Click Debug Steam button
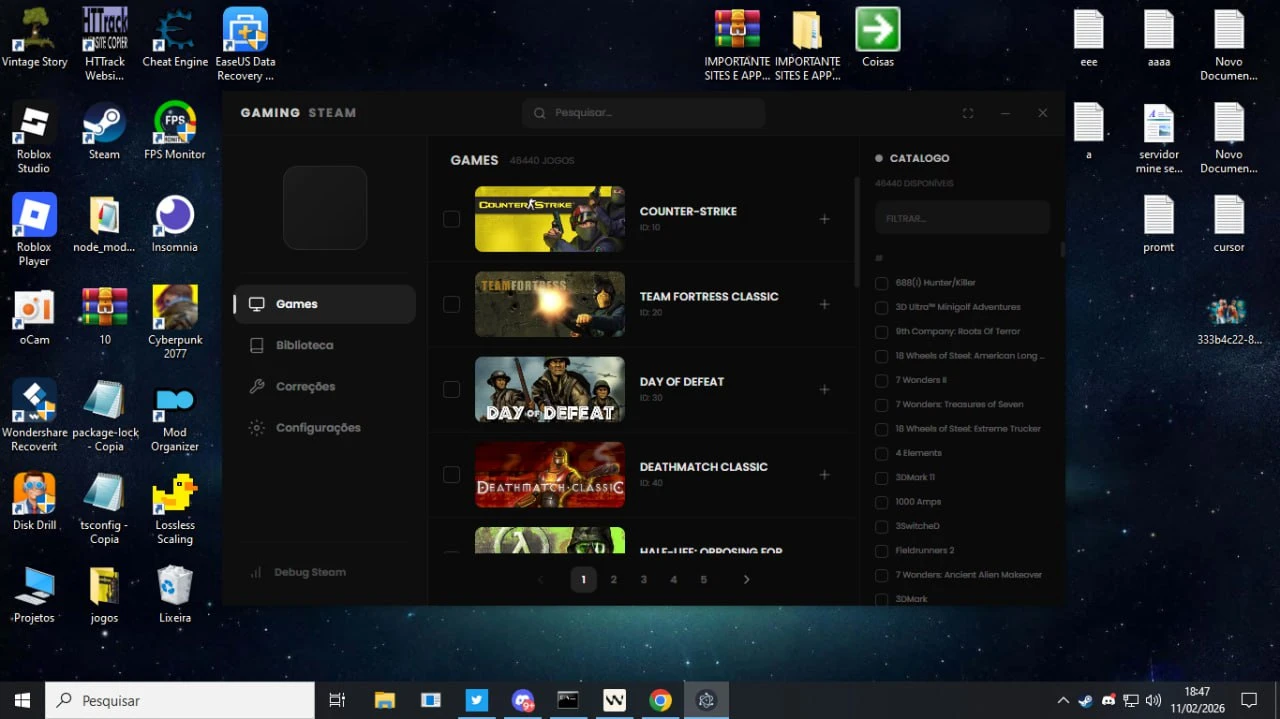The image size is (1280, 719). [297, 572]
